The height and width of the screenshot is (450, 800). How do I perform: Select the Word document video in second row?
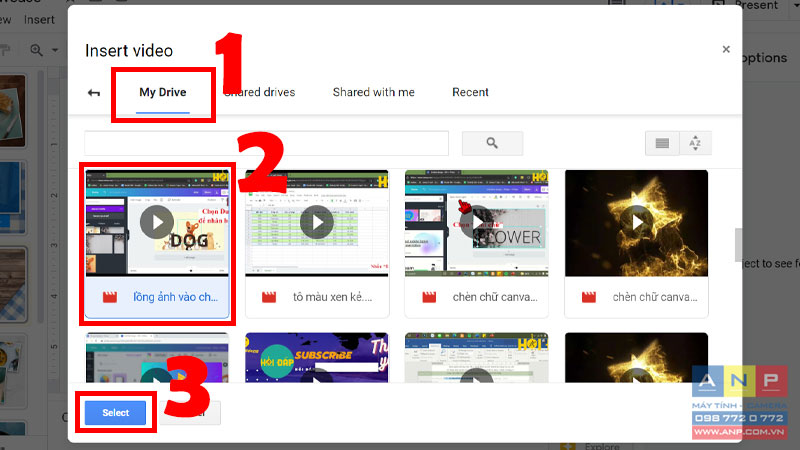click(477, 358)
